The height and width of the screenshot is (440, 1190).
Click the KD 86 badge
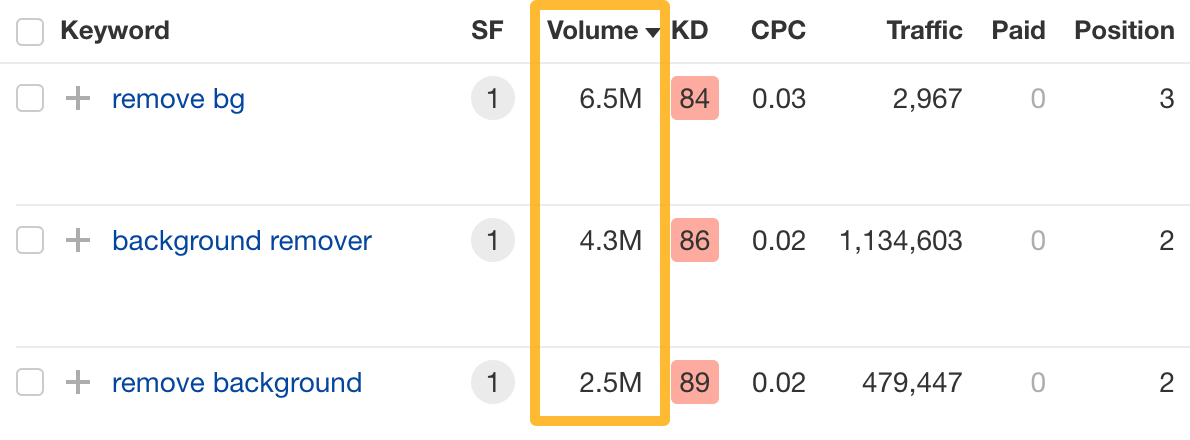tap(695, 241)
